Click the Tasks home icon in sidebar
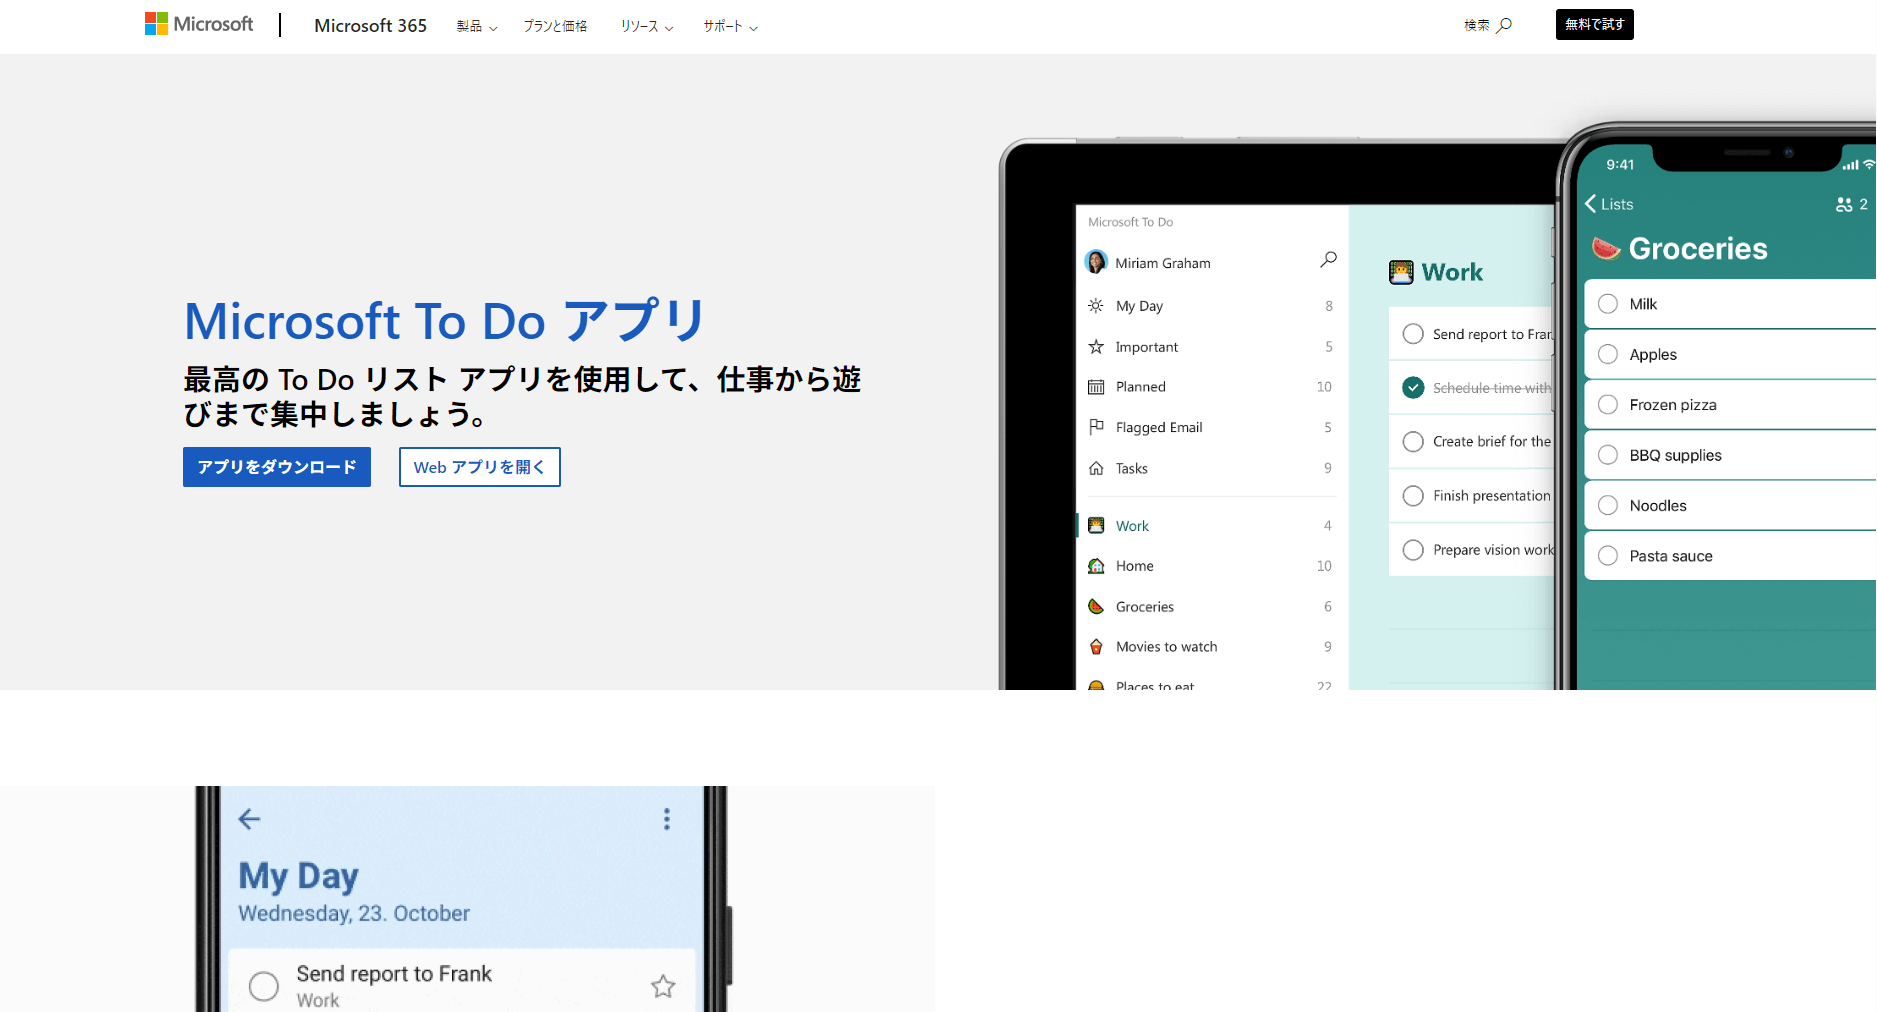 click(1096, 468)
